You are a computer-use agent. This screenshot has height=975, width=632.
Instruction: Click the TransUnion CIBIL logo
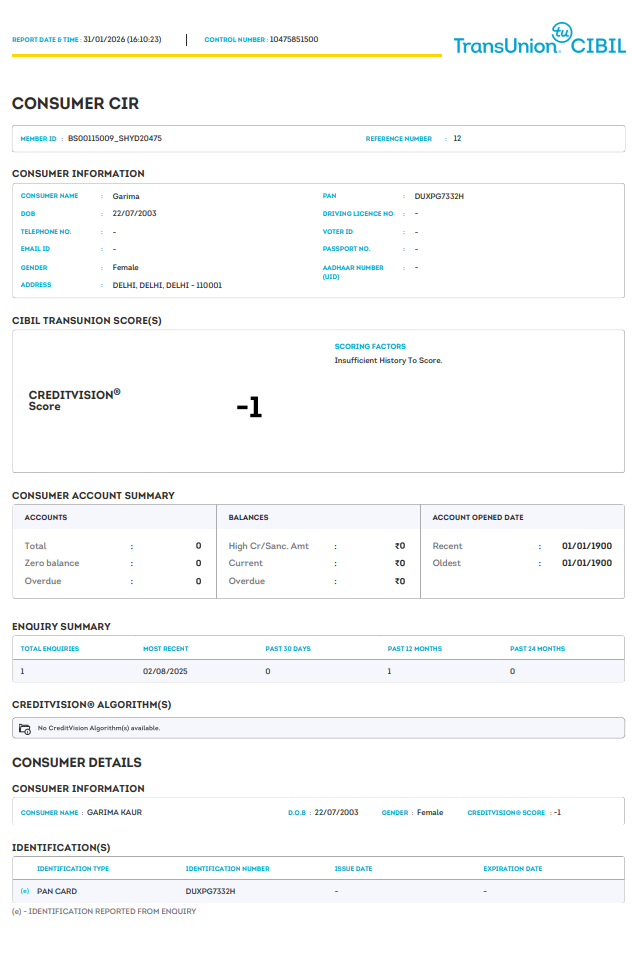539,39
